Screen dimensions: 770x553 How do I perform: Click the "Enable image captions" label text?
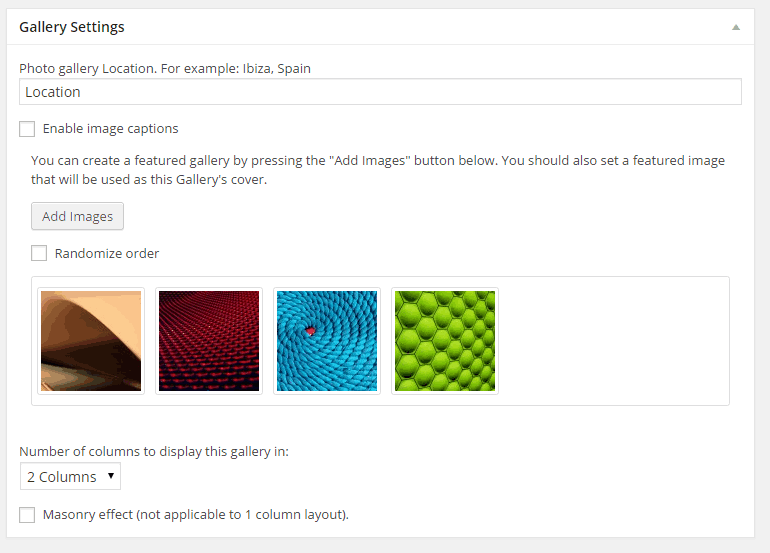[x=110, y=129]
